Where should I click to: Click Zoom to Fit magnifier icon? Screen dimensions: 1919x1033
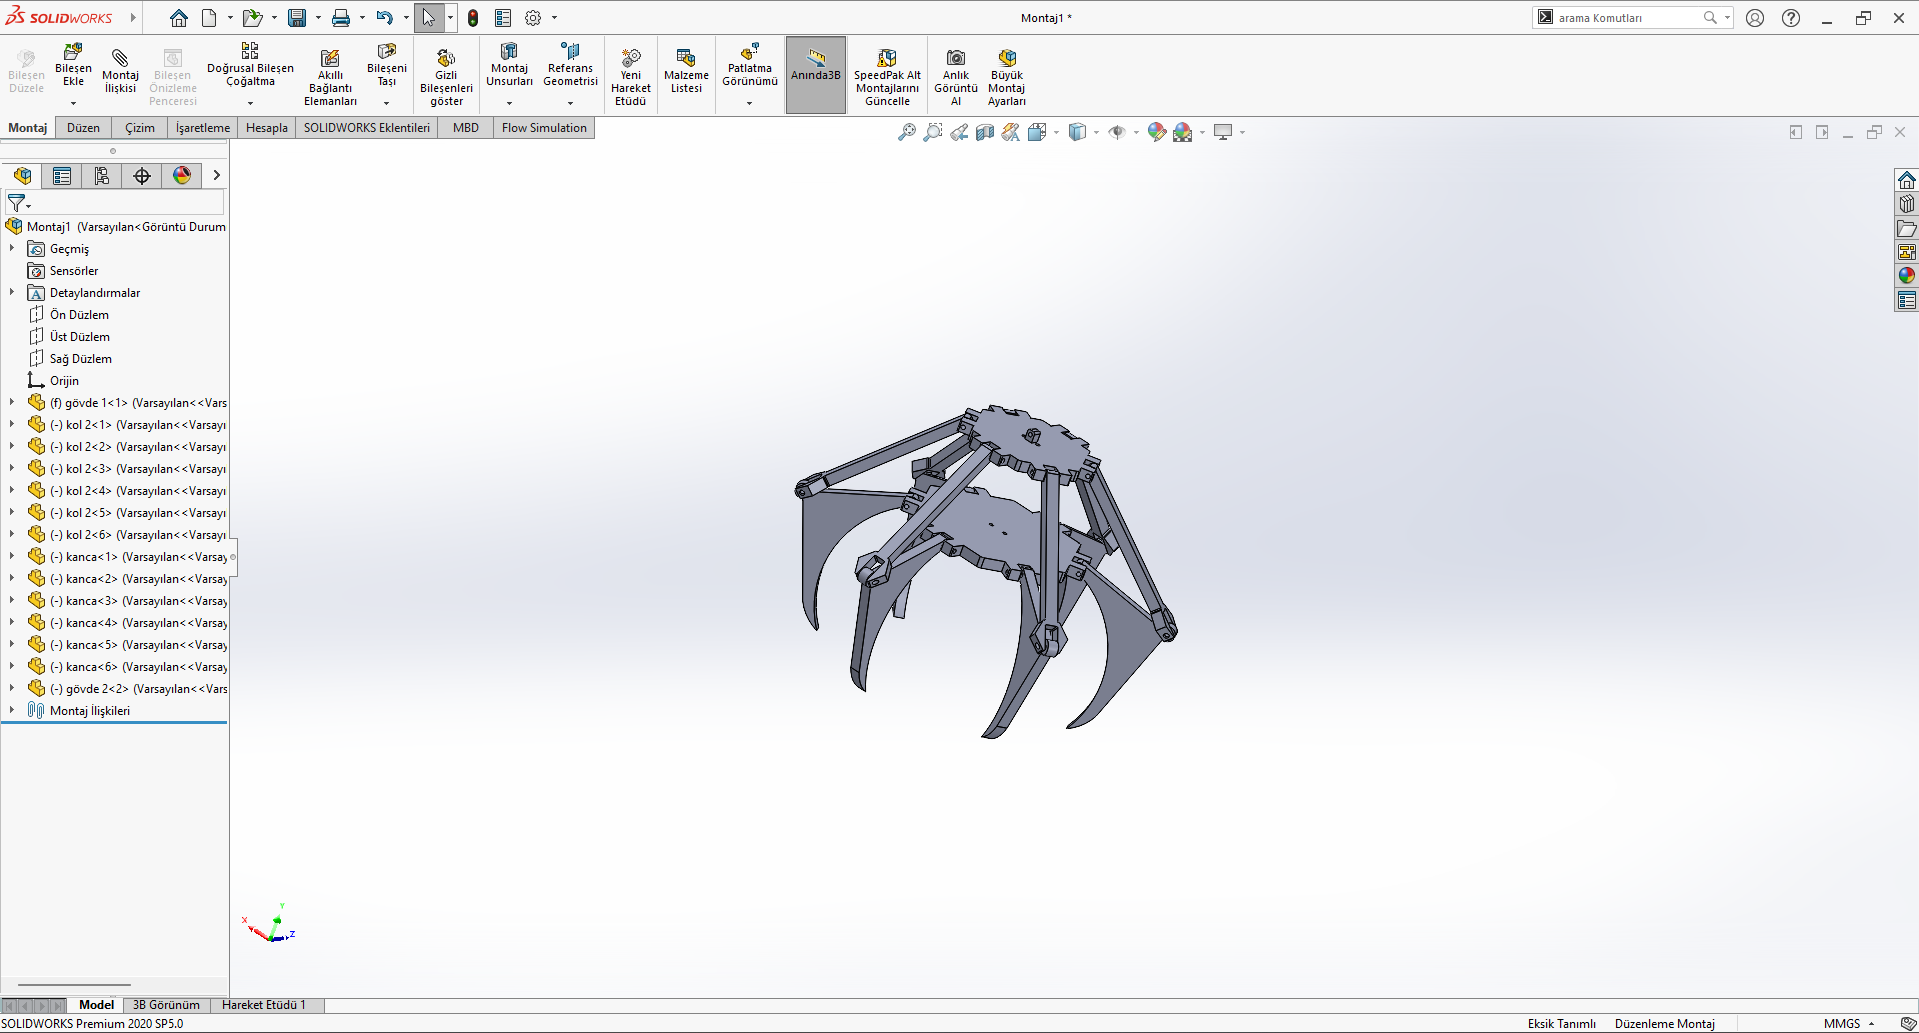click(x=906, y=132)
